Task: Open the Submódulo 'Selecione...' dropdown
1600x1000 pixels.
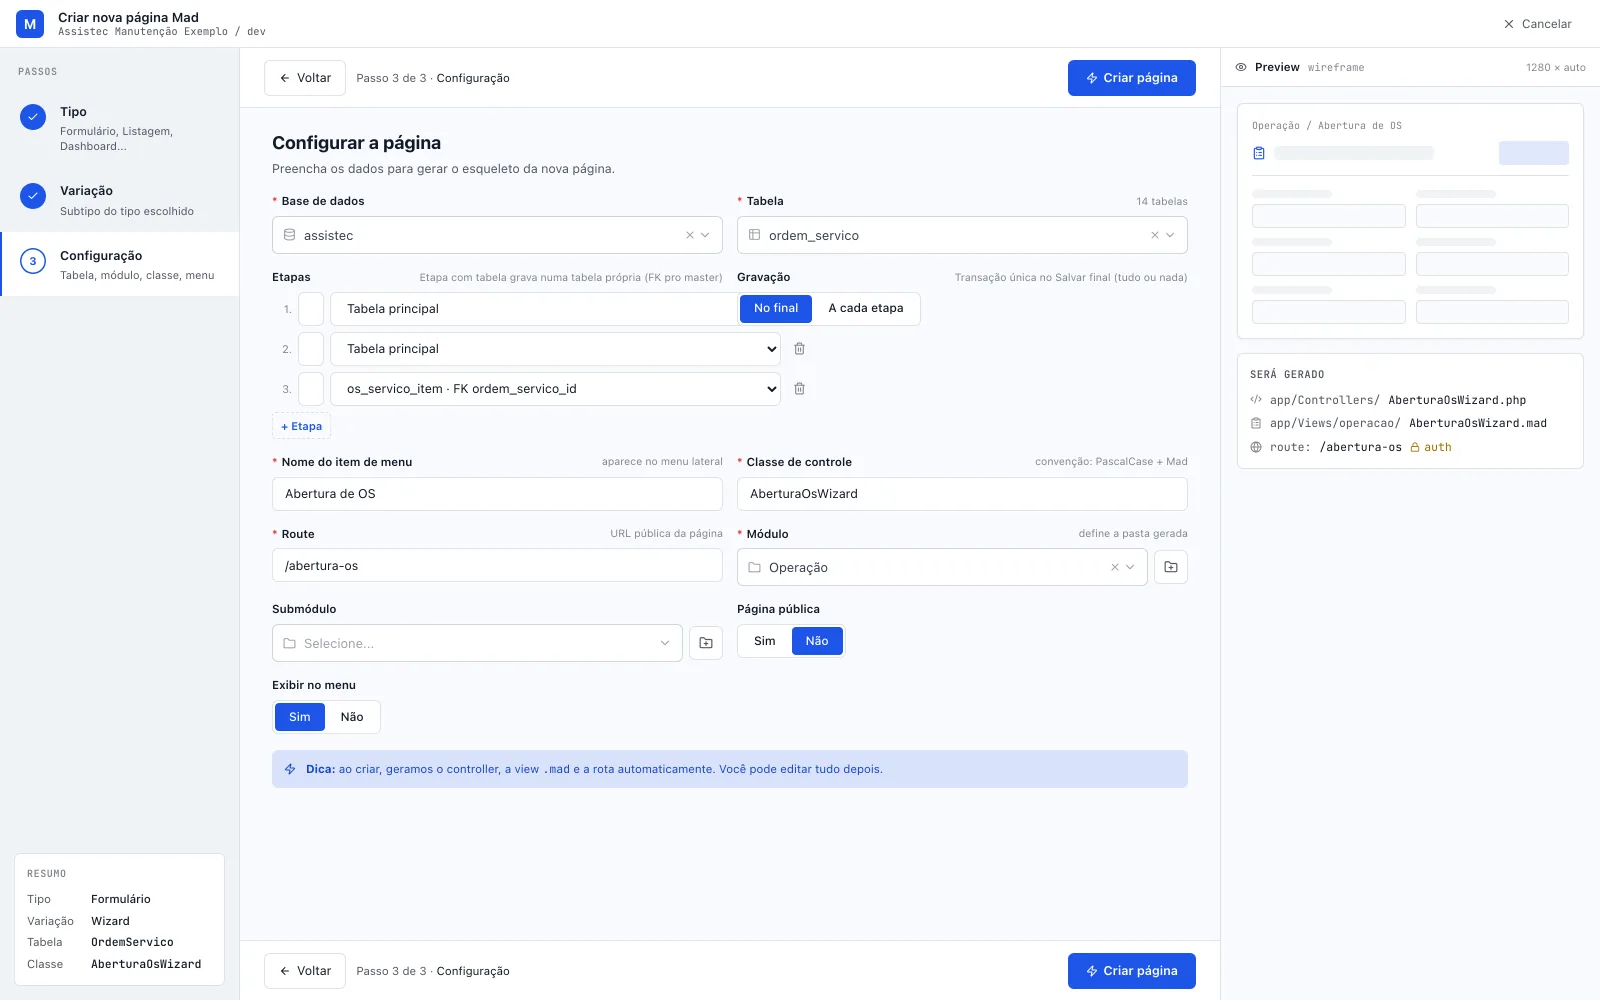Action: [x=477, y=643]
